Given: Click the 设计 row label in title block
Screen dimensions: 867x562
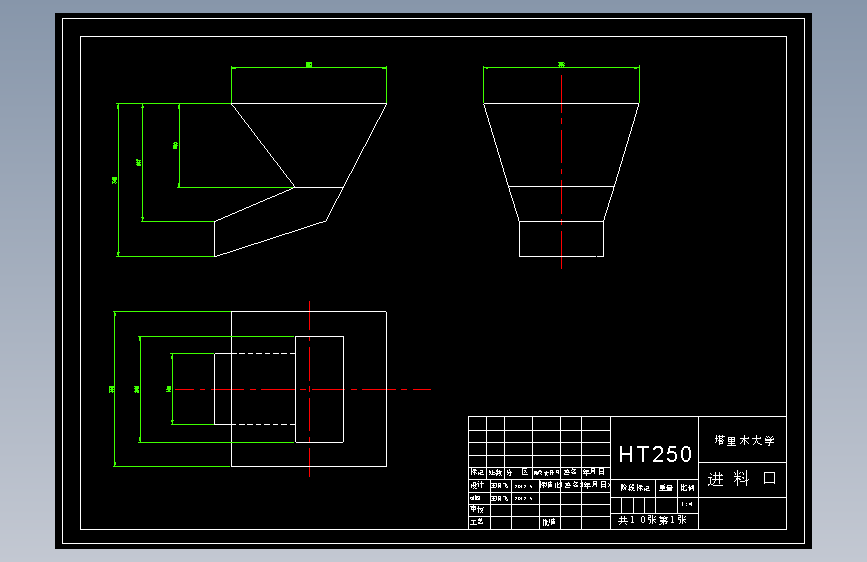Looking at the screenshot, I should 477,485.
